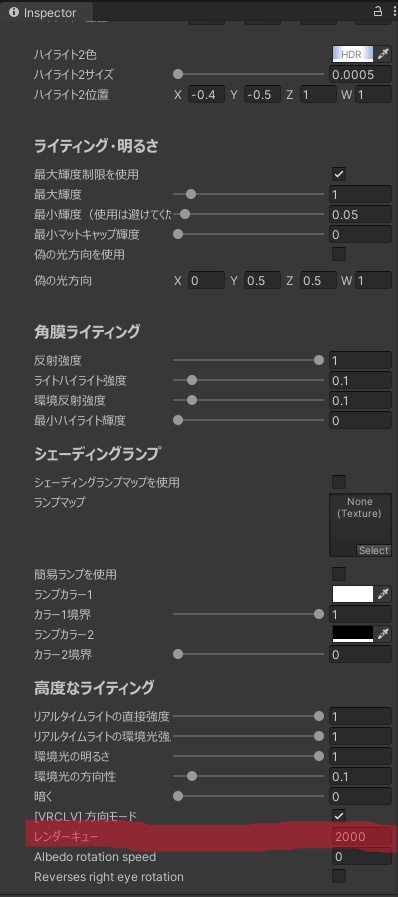Click the Select button under ランプマップ
This screenshot has height=897, width=398.
(373, 550)
